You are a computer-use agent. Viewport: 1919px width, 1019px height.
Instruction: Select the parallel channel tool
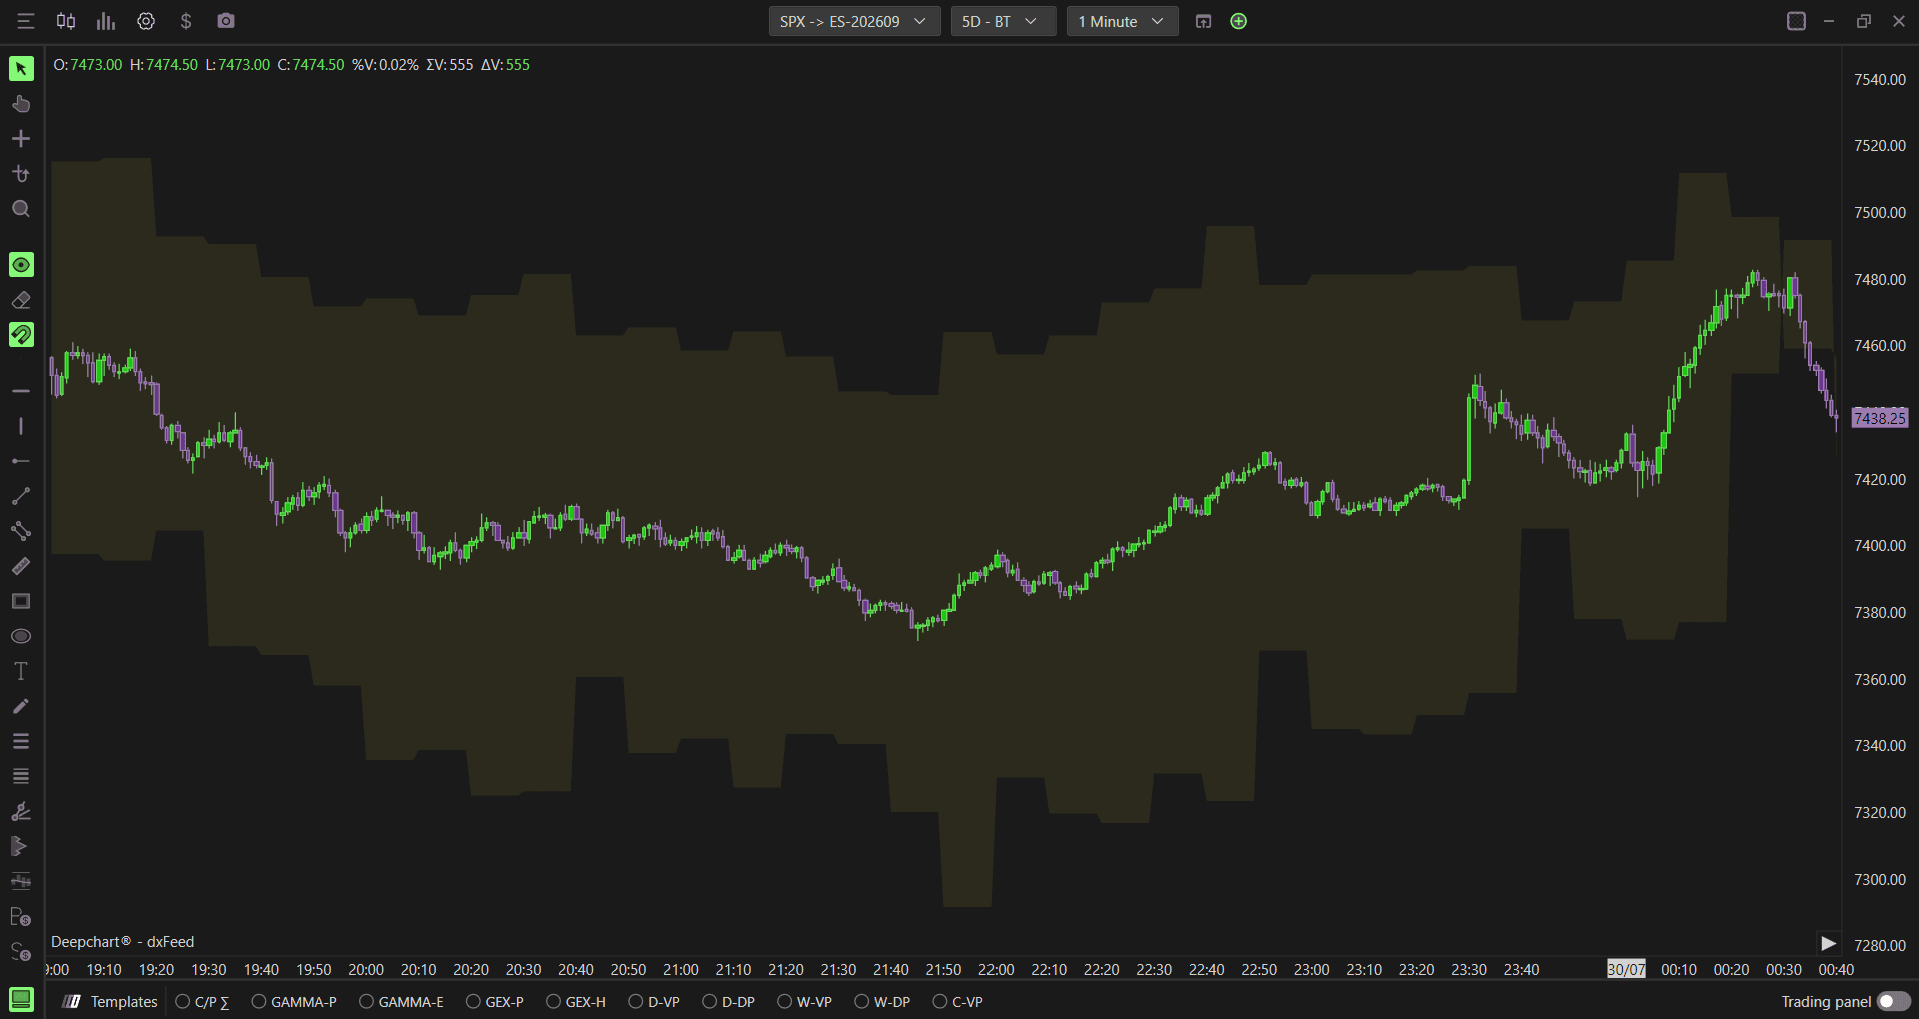[x=21, y=531]
